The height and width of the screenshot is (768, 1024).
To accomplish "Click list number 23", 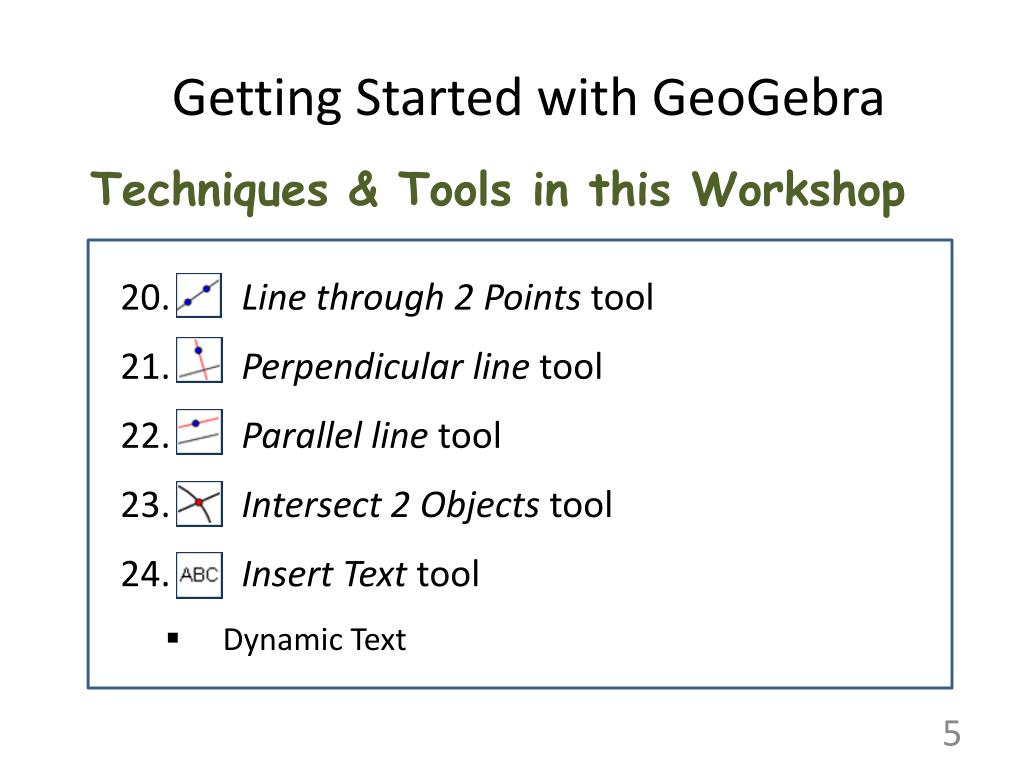I will click(x=145, y=505).
